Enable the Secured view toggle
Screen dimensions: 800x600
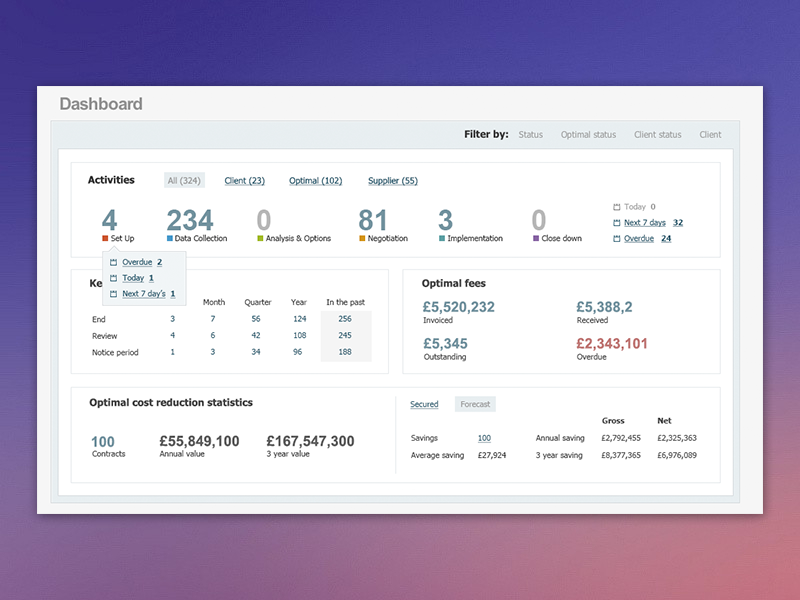pos(424,404)
